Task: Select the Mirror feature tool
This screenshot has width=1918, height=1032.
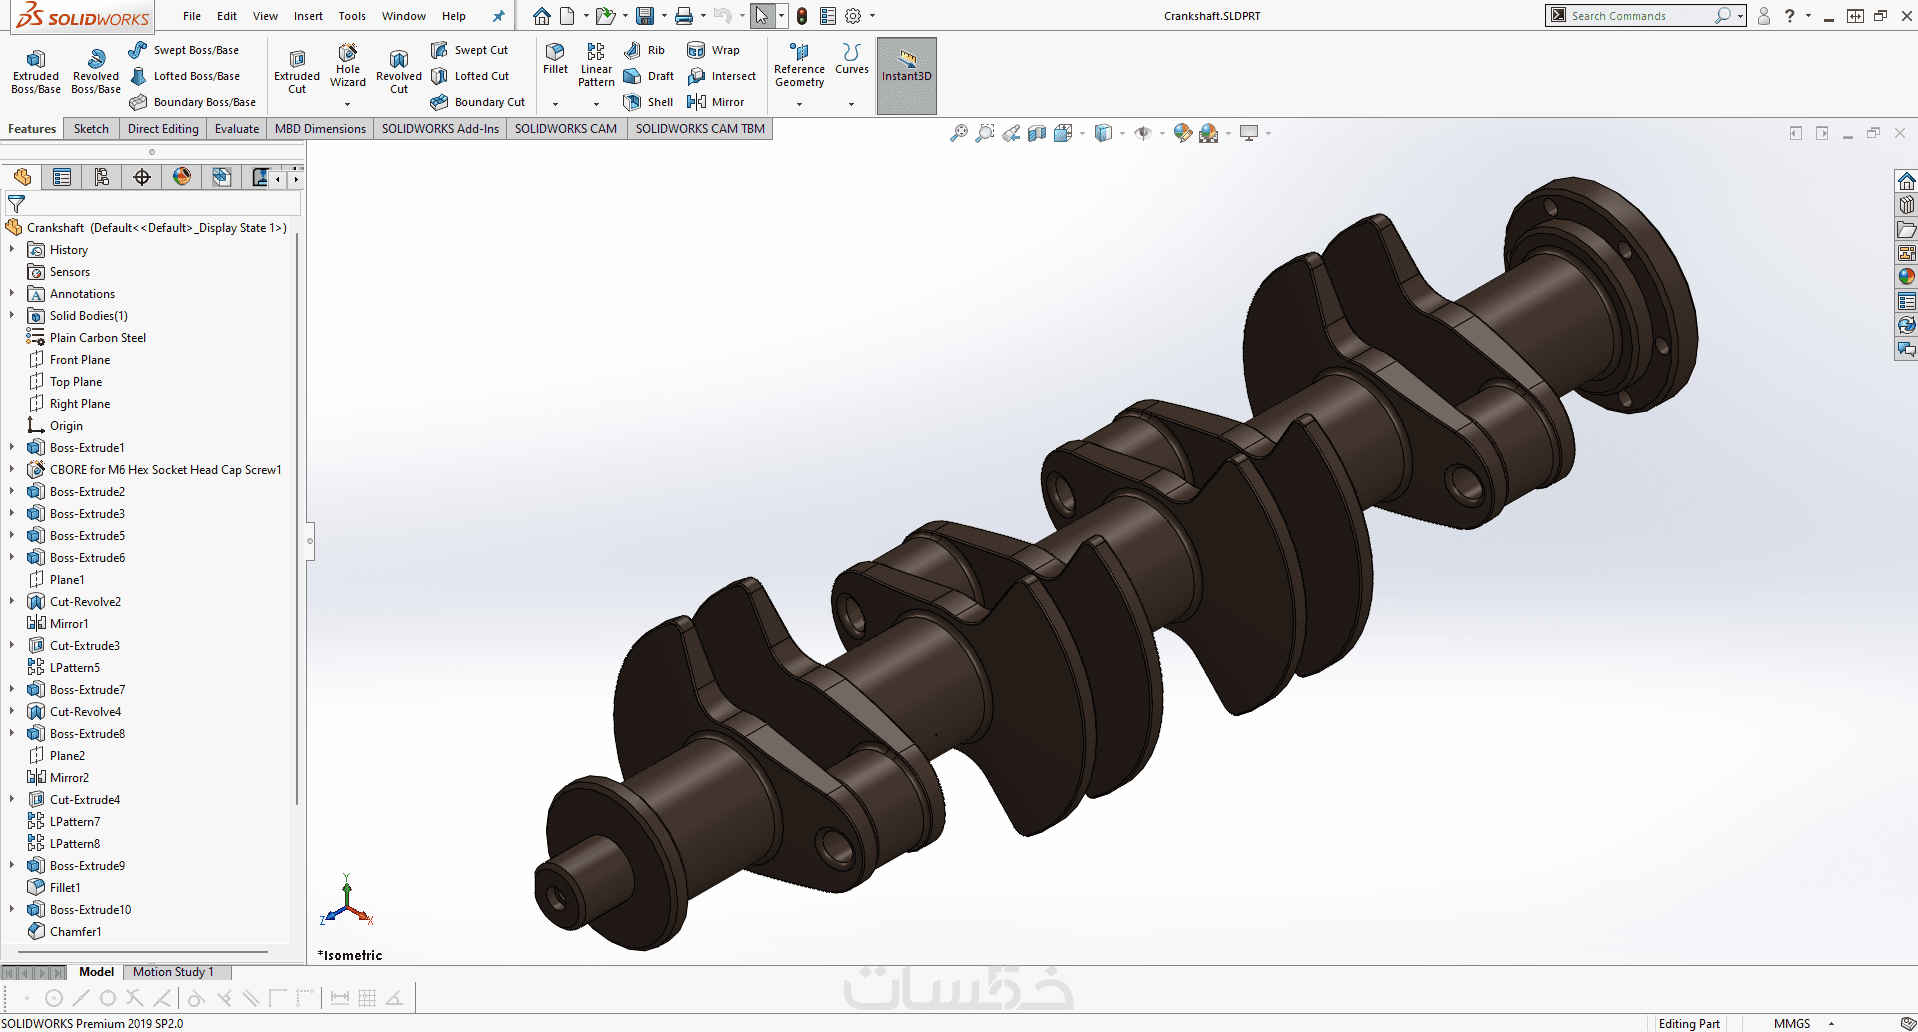Action: click(x=715, y=102)
